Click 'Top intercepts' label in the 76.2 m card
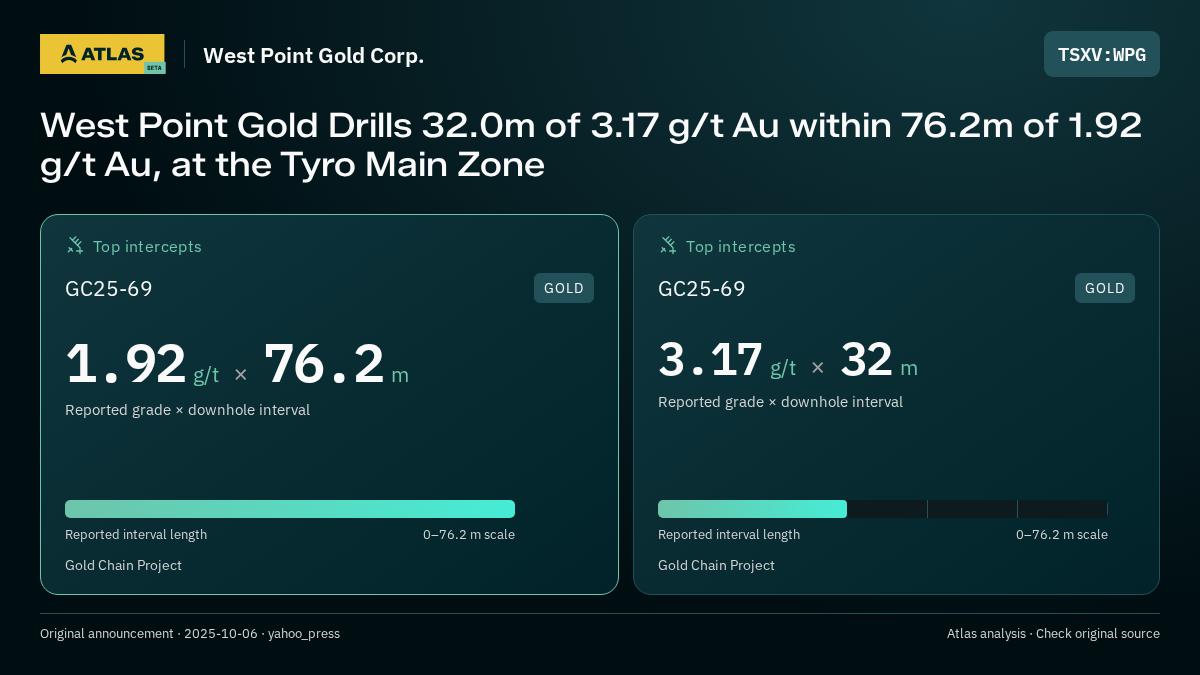 (147, 246)
